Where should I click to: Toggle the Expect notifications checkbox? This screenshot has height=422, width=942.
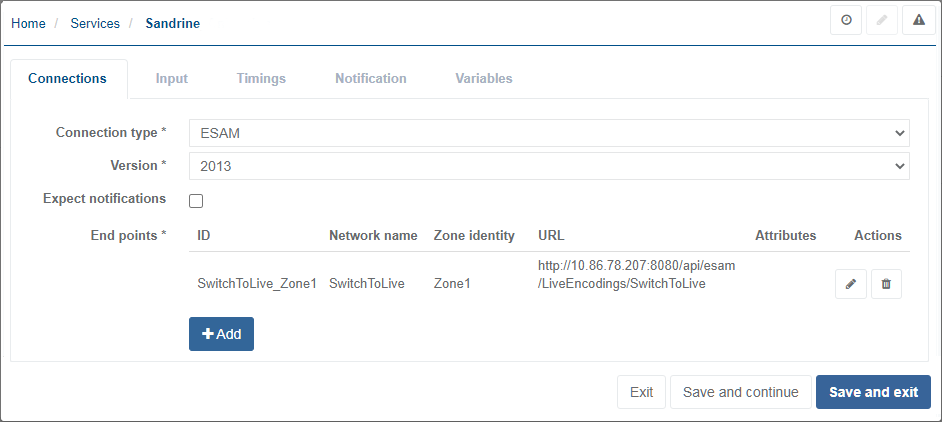click(196, 201)
